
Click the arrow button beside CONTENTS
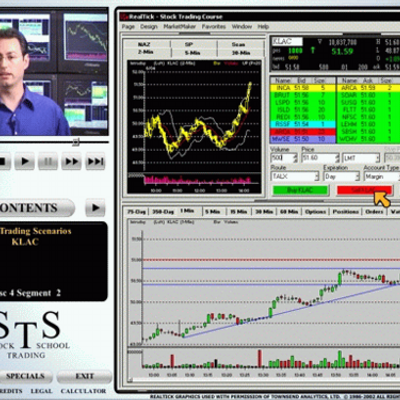[x=95, y=208]
